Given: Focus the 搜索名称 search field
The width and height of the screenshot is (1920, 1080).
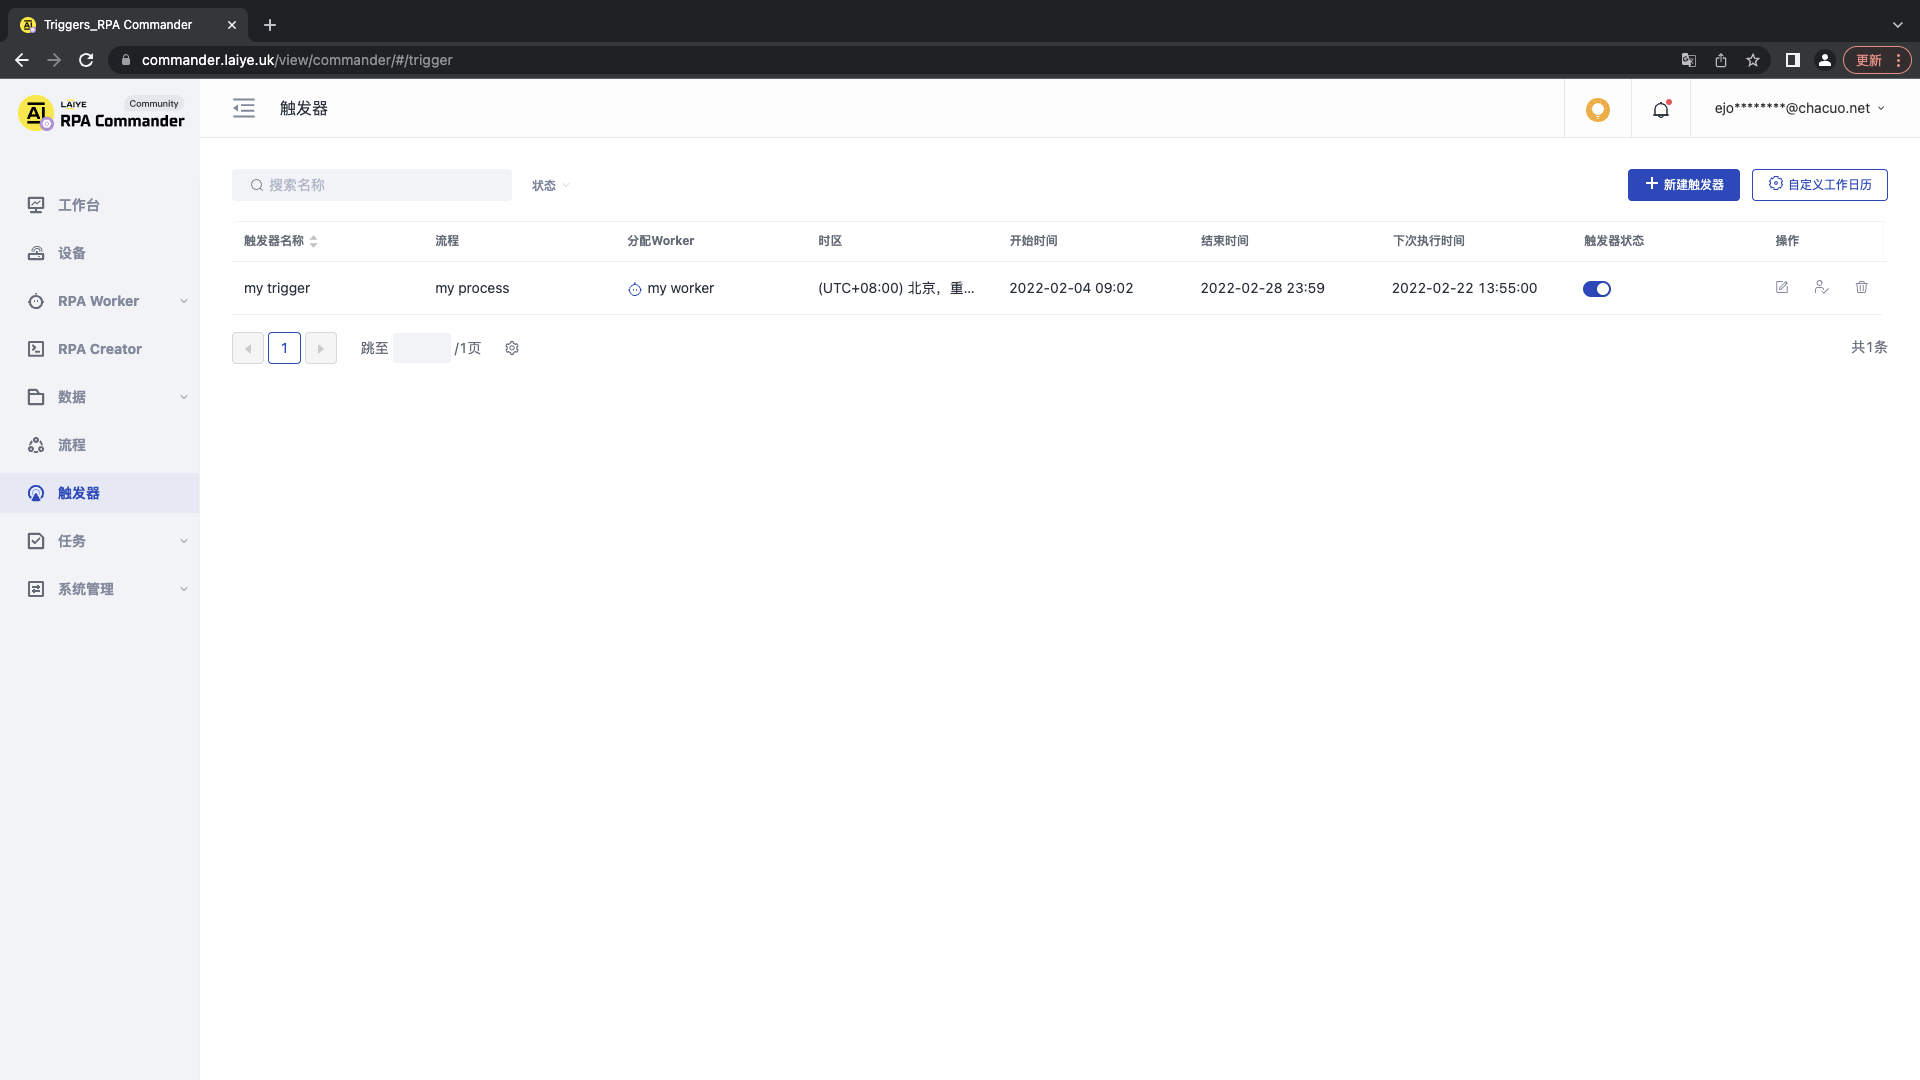Looking at the screenshot, I should point(372,185).
